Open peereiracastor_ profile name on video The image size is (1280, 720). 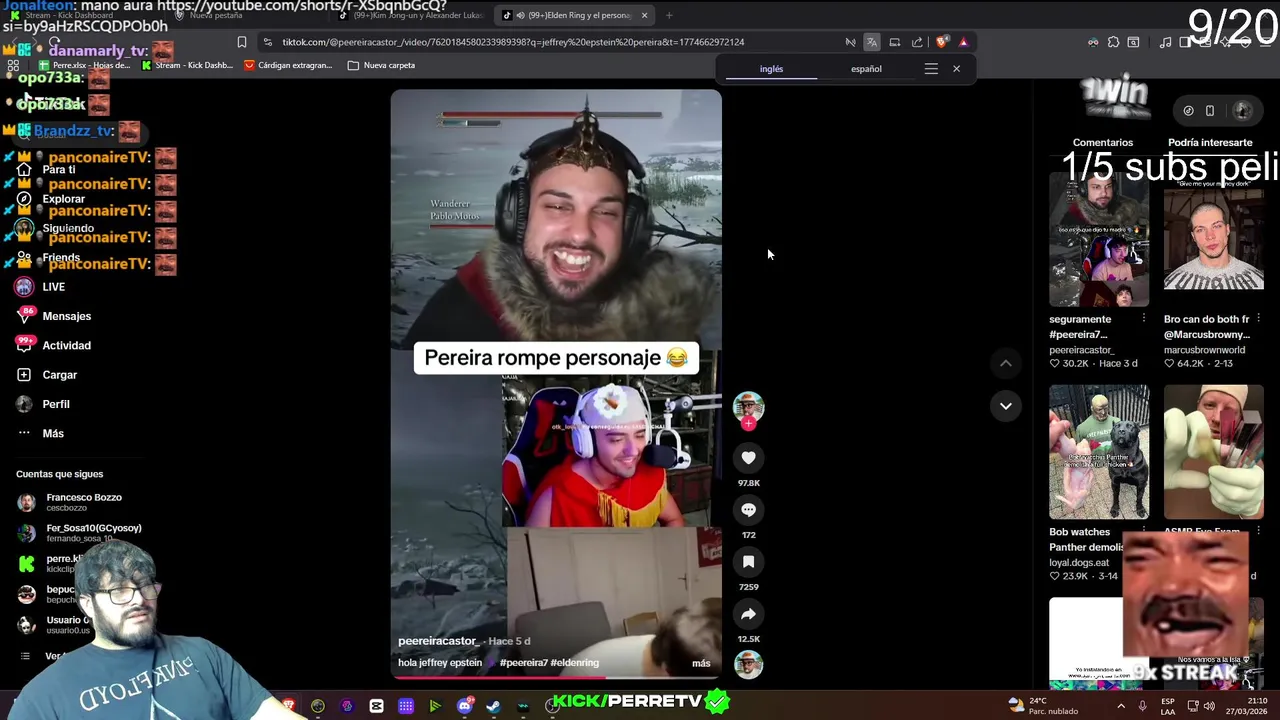click(x=437, y=641)
